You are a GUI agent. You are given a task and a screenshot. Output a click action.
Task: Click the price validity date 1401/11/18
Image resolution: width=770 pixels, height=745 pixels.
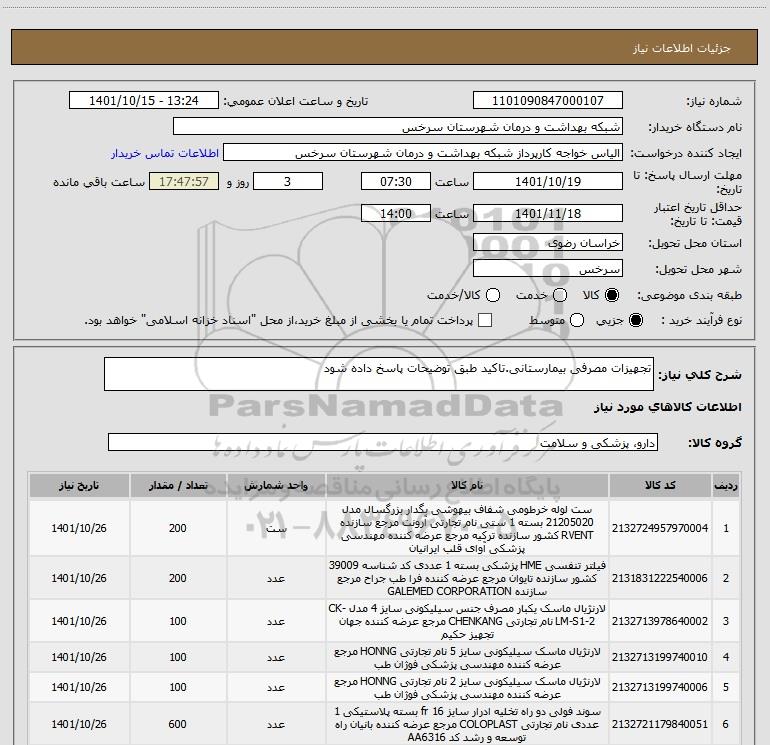pos(548,213)
